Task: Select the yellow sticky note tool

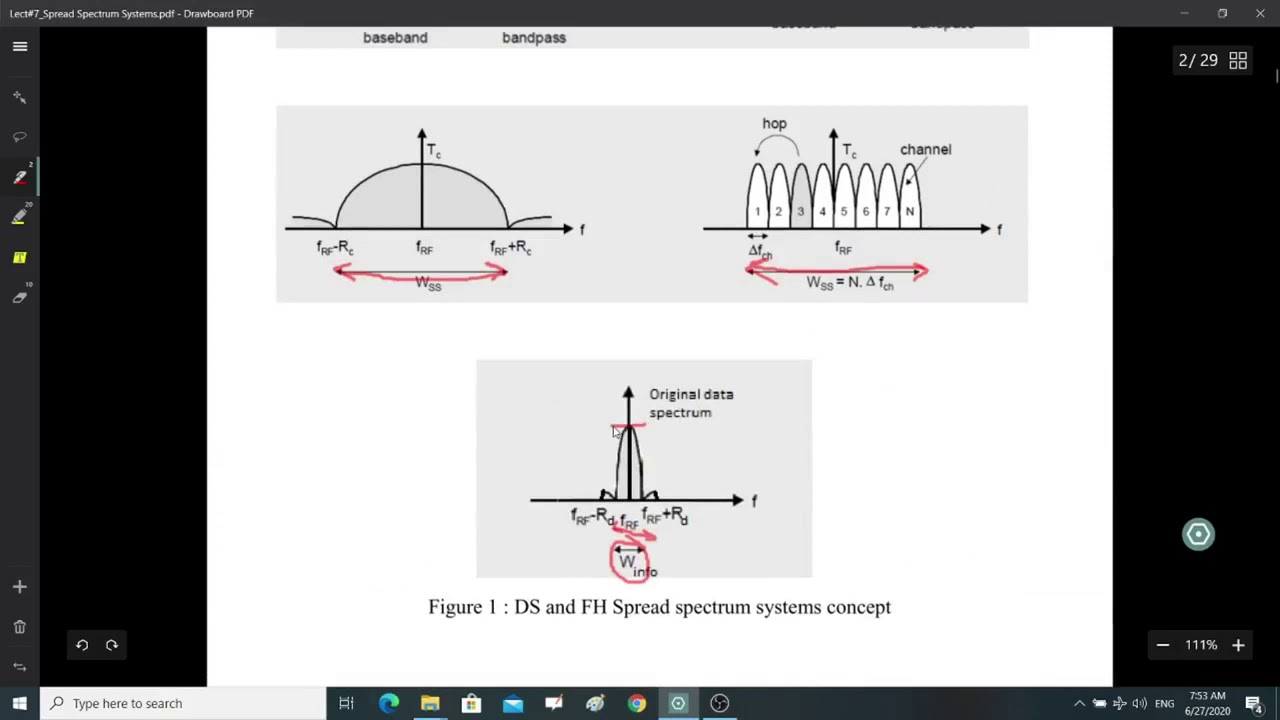Action: pos(20,257)
